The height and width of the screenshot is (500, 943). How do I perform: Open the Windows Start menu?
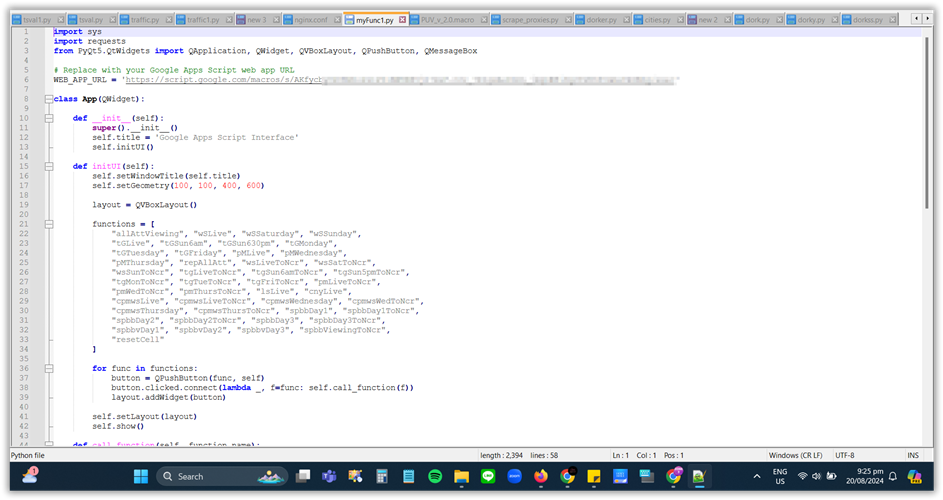point(141,477)
